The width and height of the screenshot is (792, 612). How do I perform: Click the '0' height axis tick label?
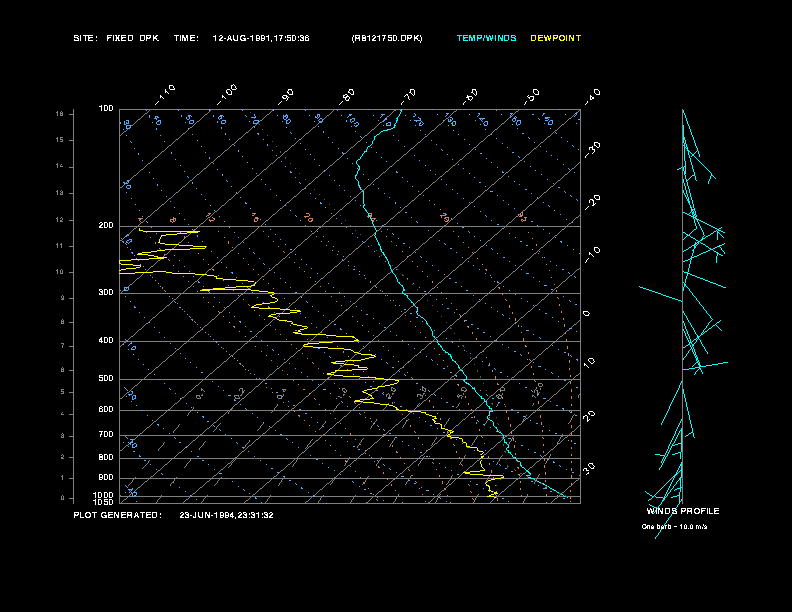[x=63, y=498]
